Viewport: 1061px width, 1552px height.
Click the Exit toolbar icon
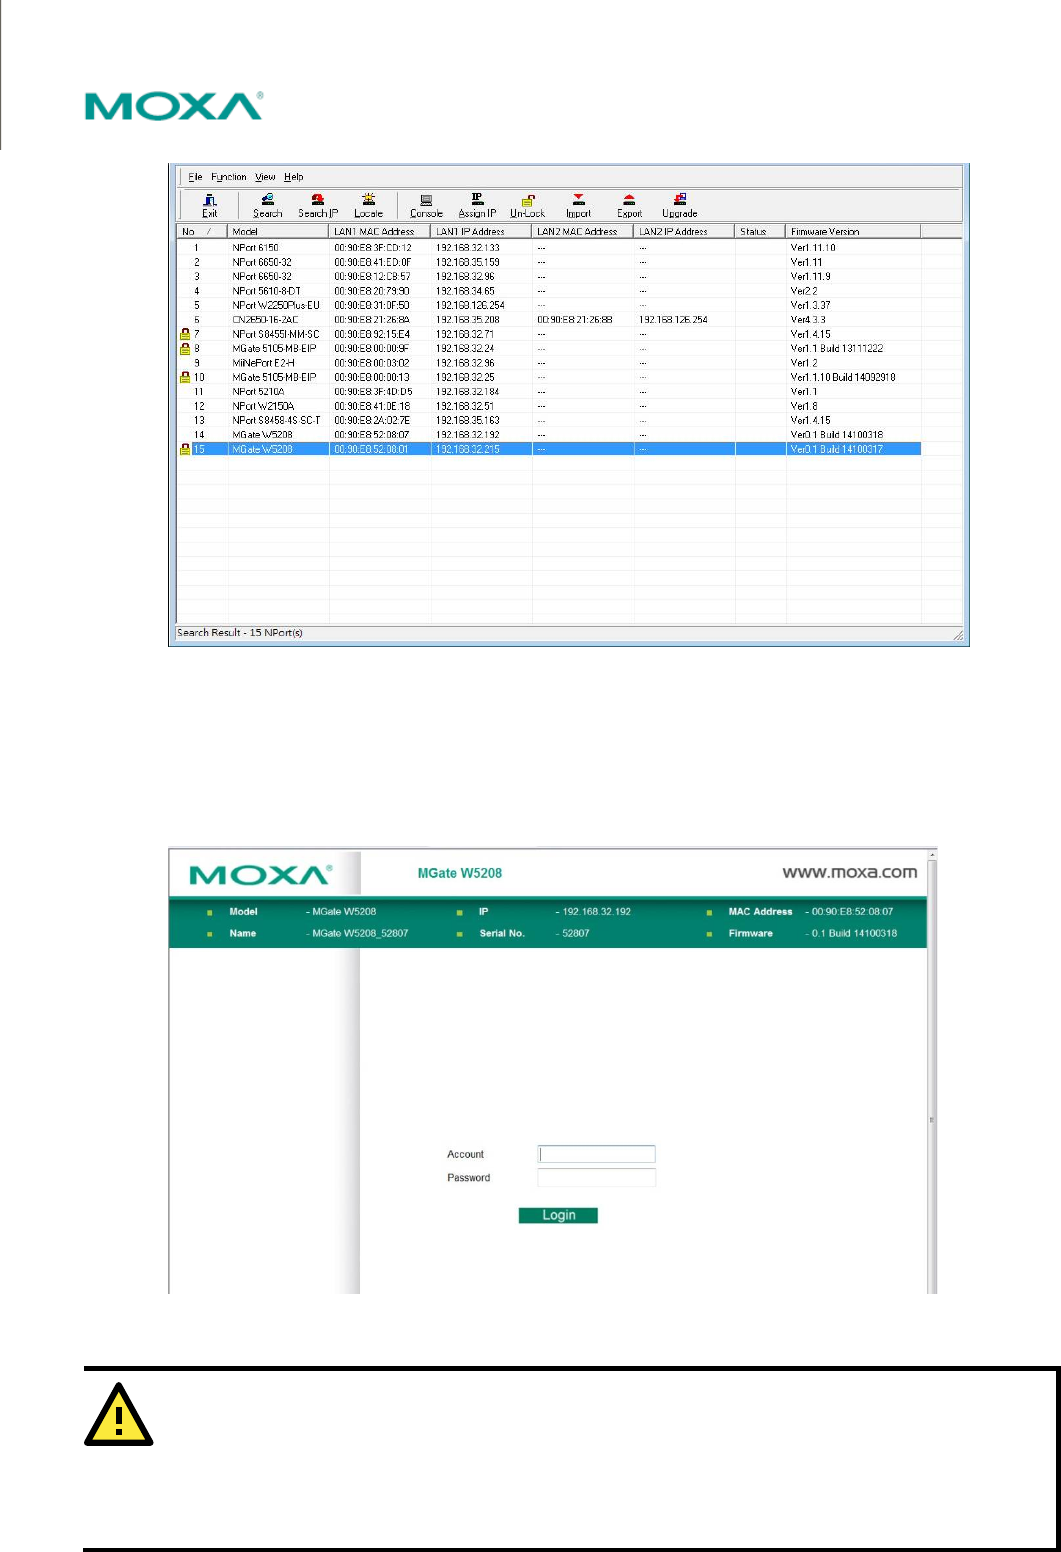[x=209, y=205]
